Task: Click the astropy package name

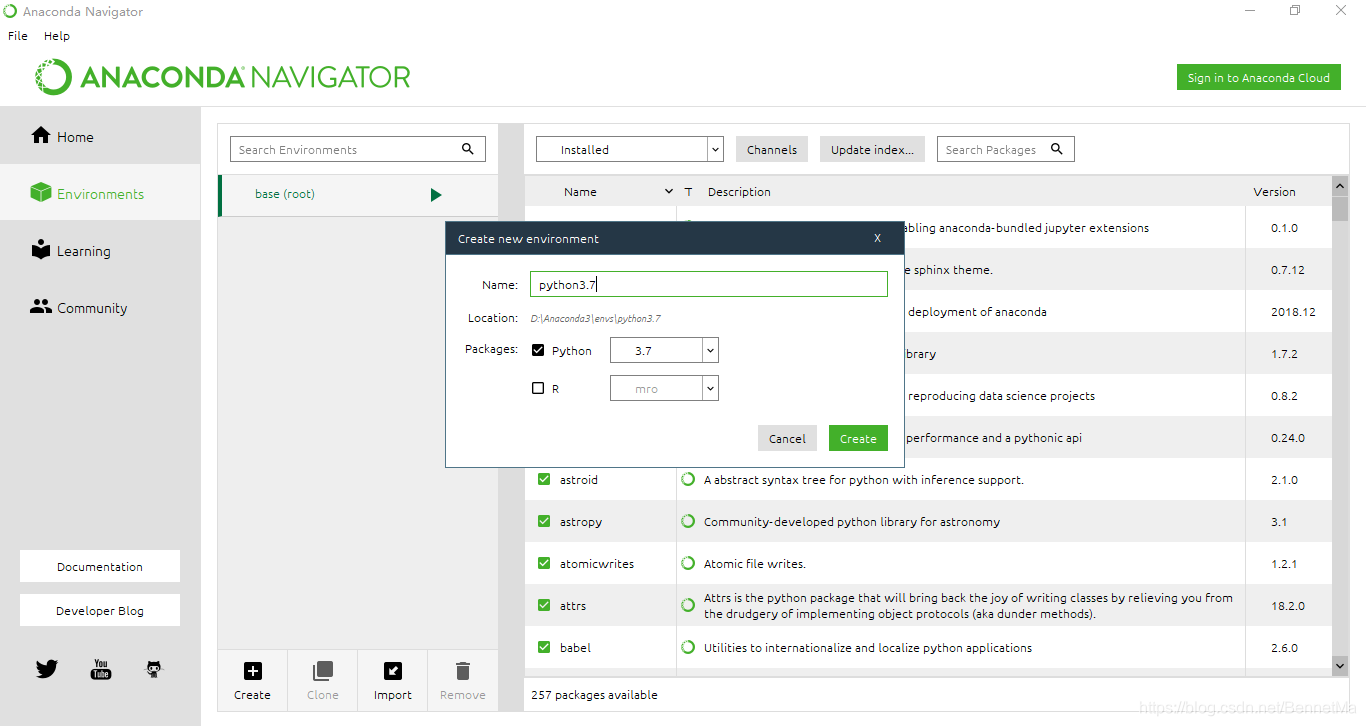Action: click(581, 522)
